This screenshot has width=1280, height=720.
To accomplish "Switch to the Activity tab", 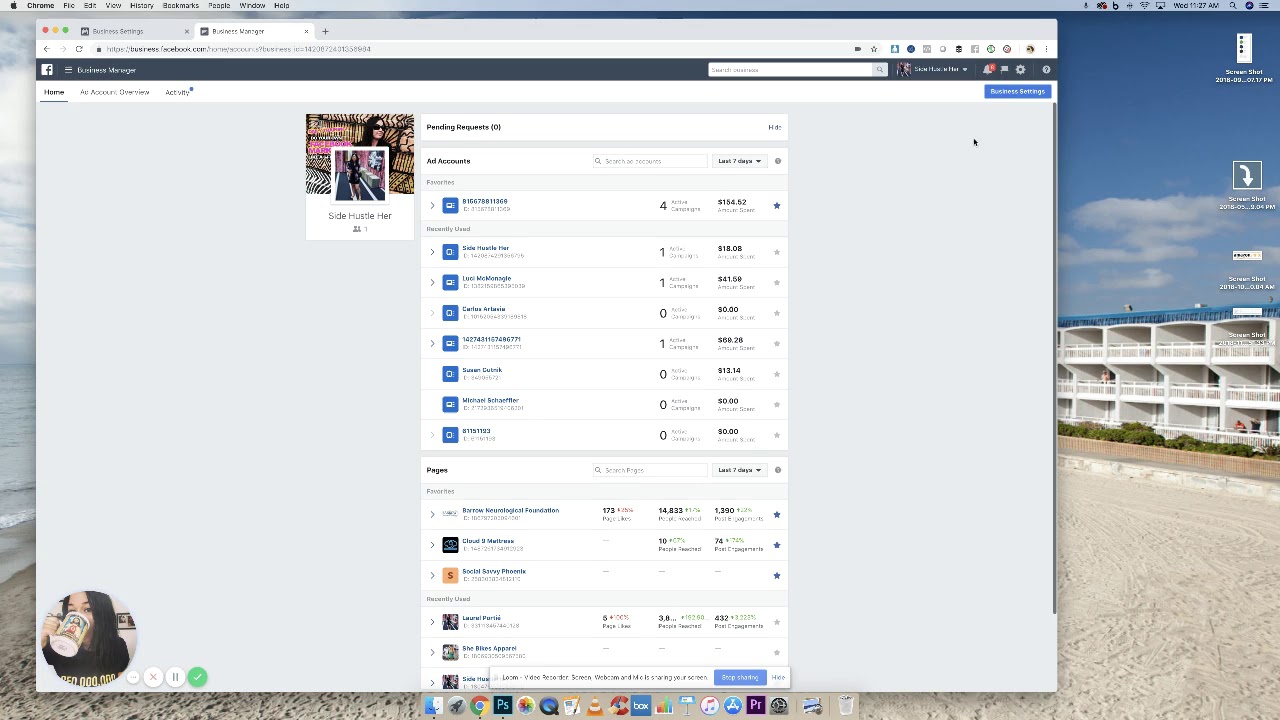I will click(x=177, y=92).
